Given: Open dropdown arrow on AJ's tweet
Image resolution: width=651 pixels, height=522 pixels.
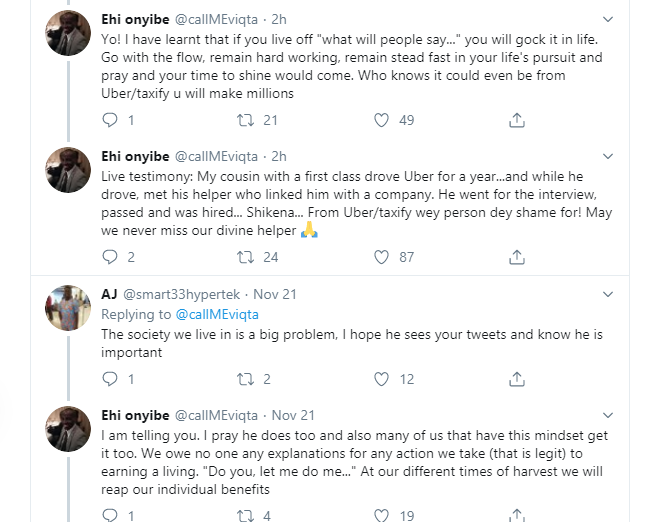Looking at the screenshot, I should (x=607, y=294).
